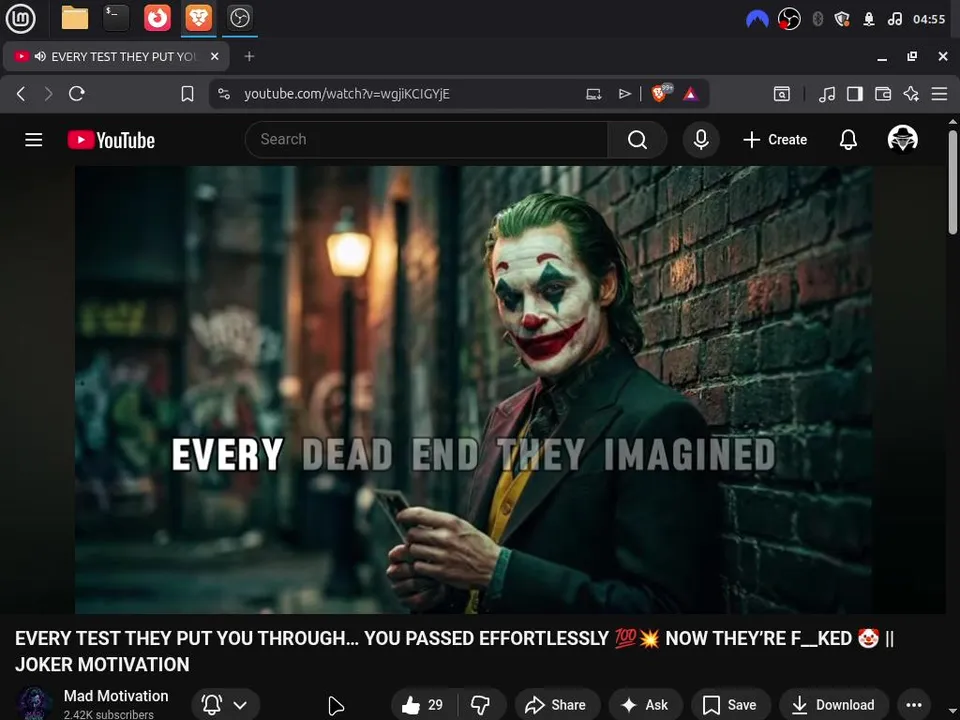Open the Files folder in the taskbar
This screenshot has height=720, width=960.
pos(75,18)
